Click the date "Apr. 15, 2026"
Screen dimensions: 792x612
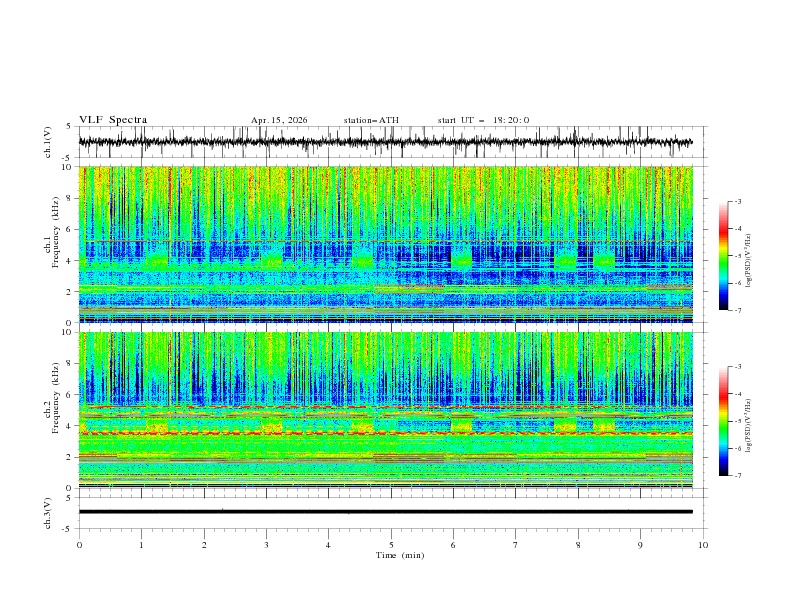[x=279, y=120]
